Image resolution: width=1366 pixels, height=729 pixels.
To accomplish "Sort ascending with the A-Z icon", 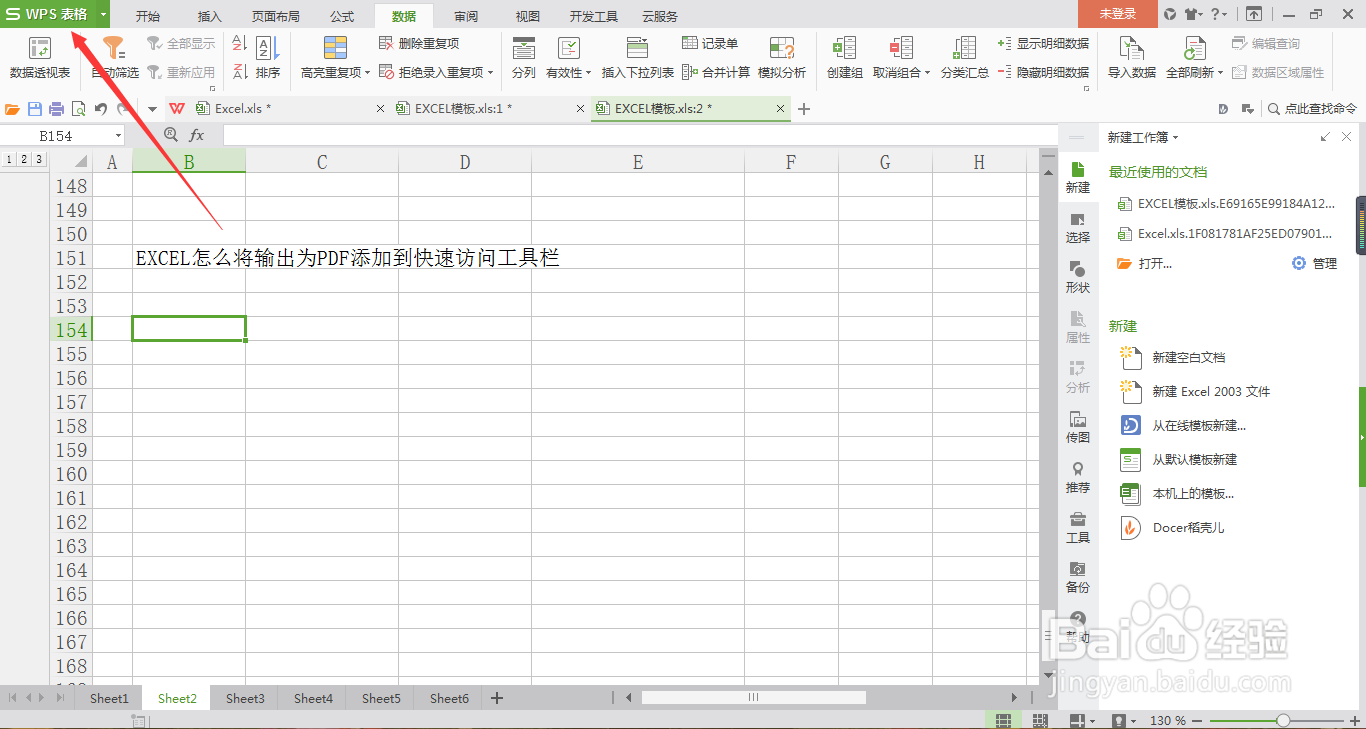I will [x=240, y=44].
